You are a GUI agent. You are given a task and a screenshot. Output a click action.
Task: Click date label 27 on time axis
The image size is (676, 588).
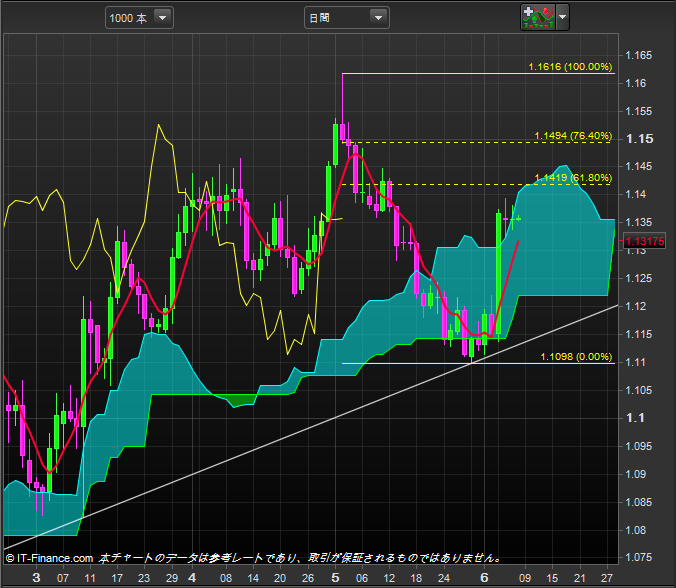pos(607,578)
